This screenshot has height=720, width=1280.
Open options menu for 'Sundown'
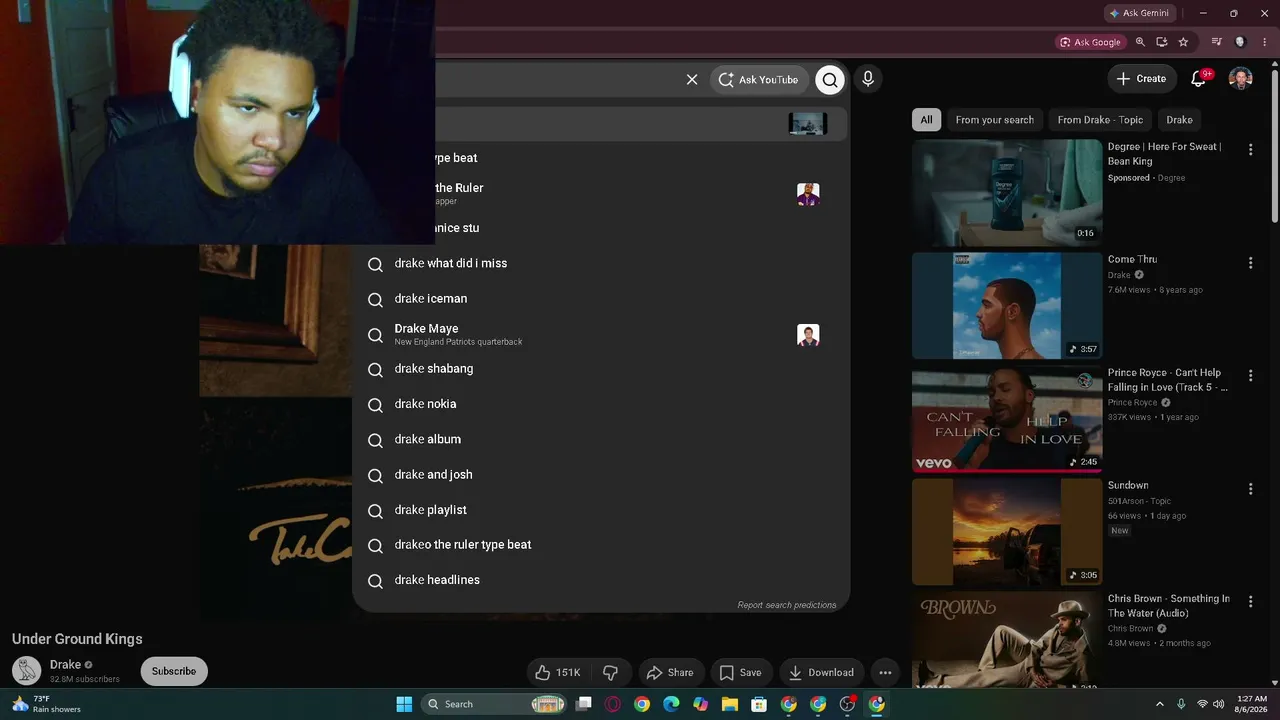pyautogui.click(x=1250, y=489)
